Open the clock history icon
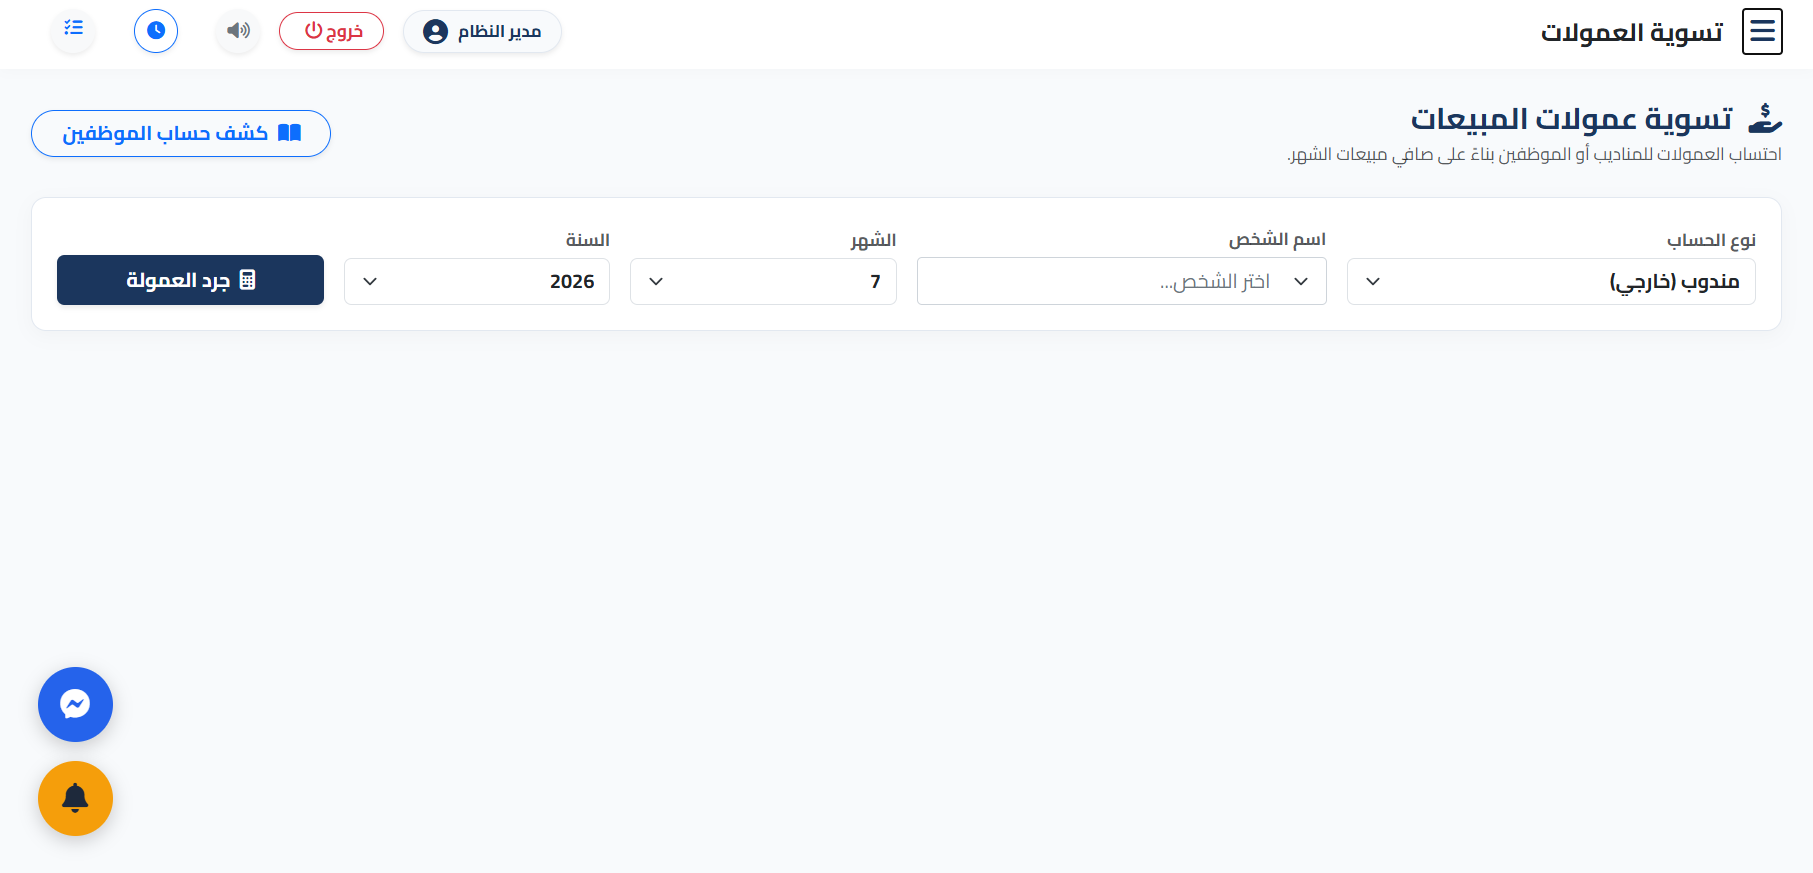Screen dimensions: 1813x873 (x=156, y=31)
